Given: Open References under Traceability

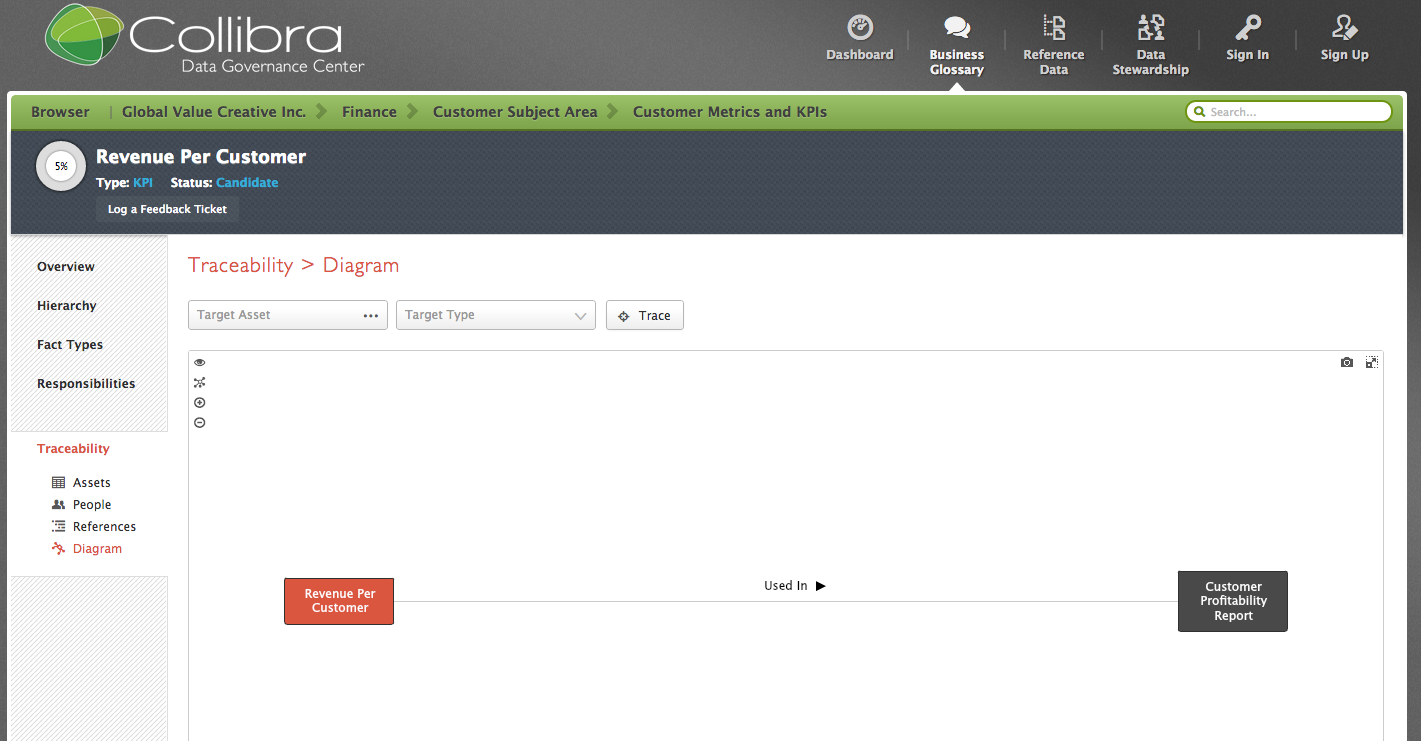Looking at the screenshot, I should [93, 527].
